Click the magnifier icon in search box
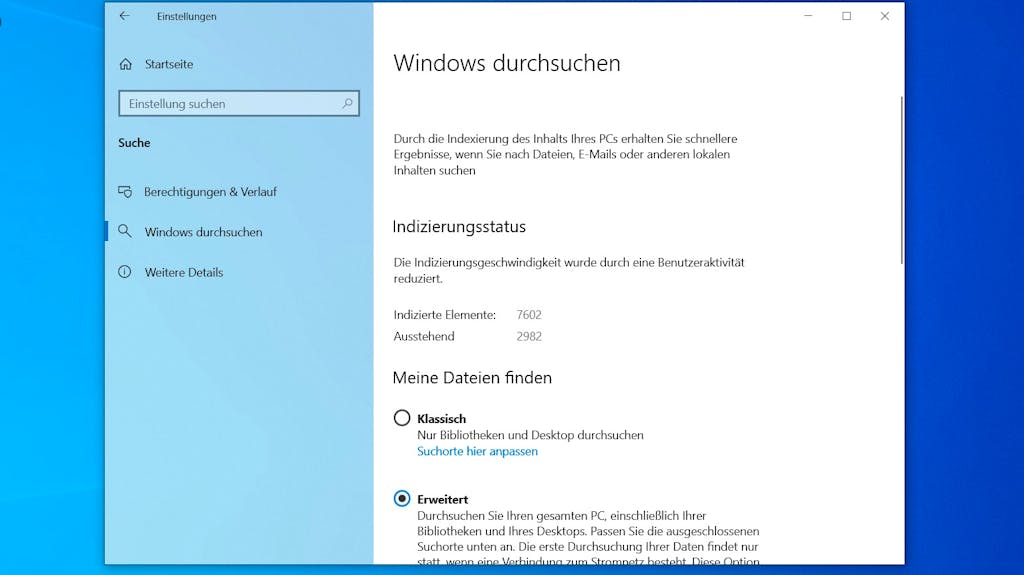Viewport: 1024px width, 575px height. [347, 103]
